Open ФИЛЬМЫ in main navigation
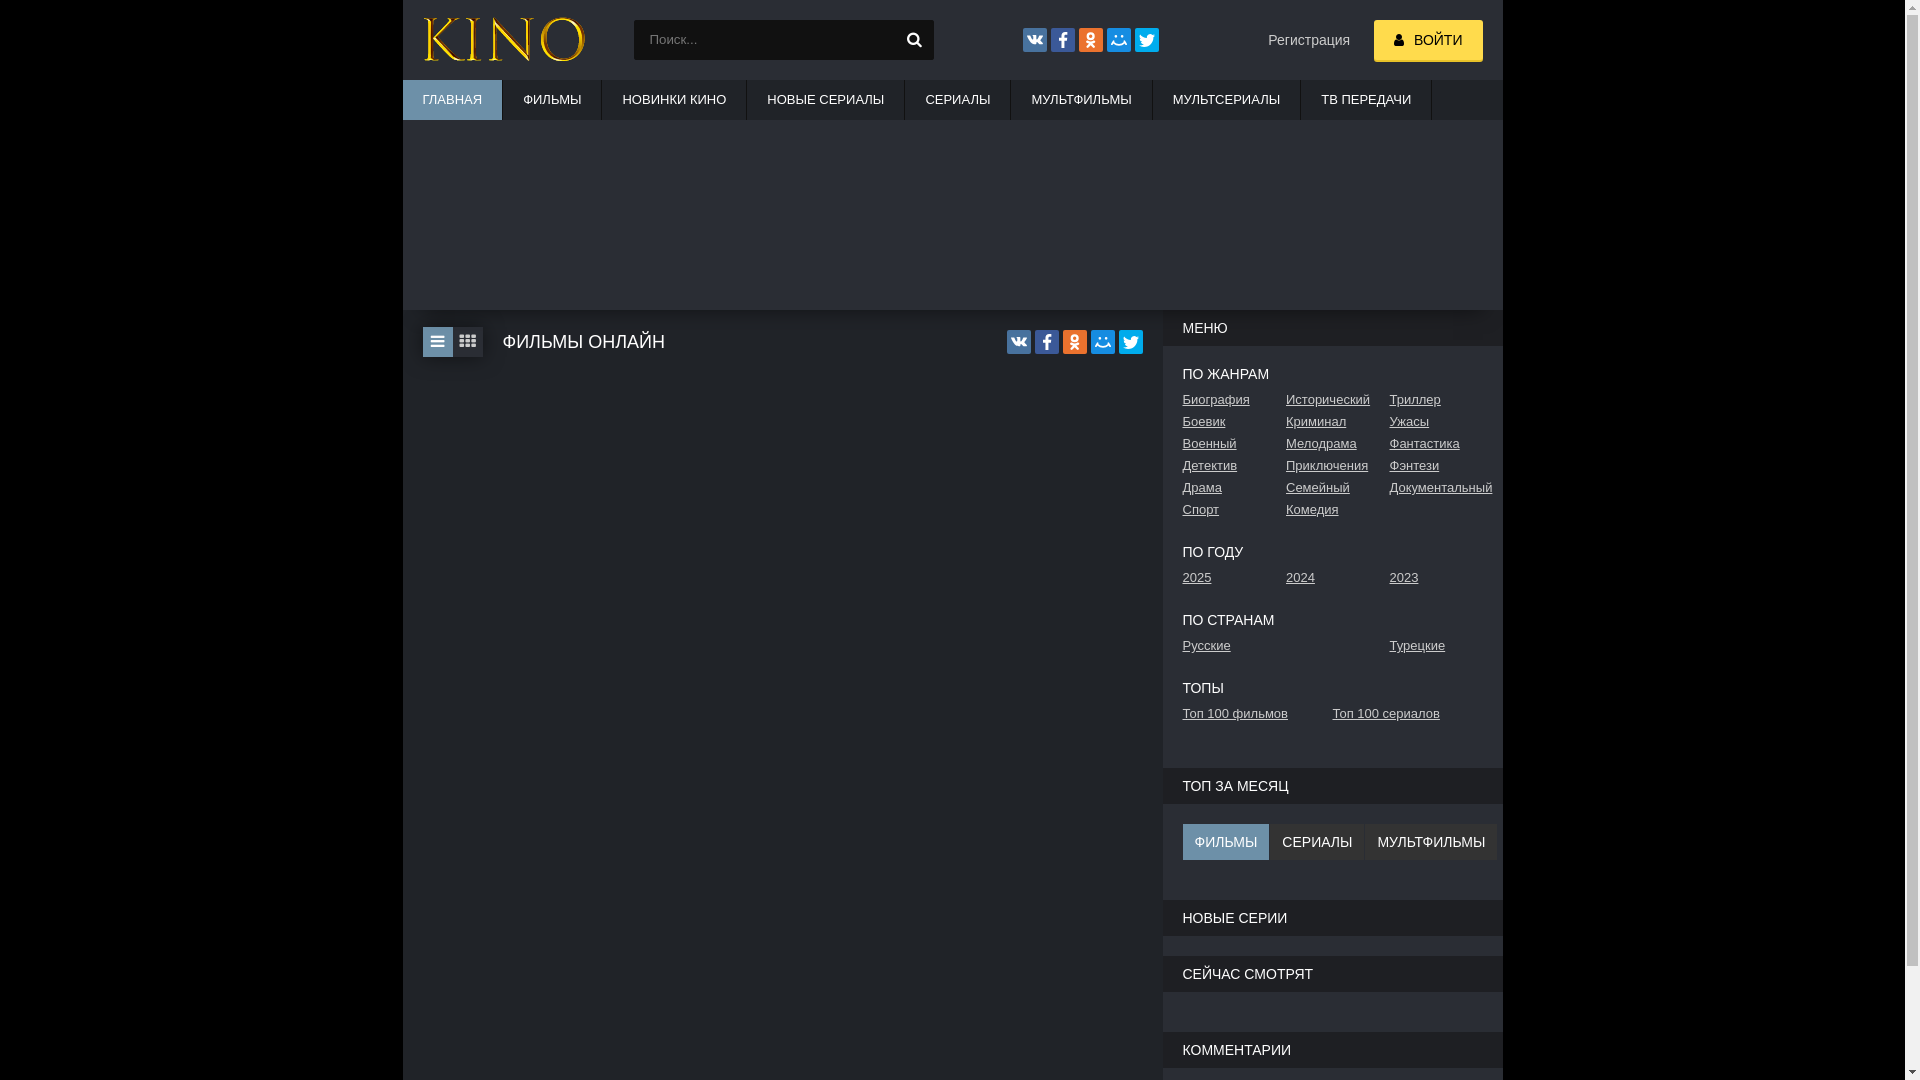1920x1080 pixels. (x=551, y=100)
